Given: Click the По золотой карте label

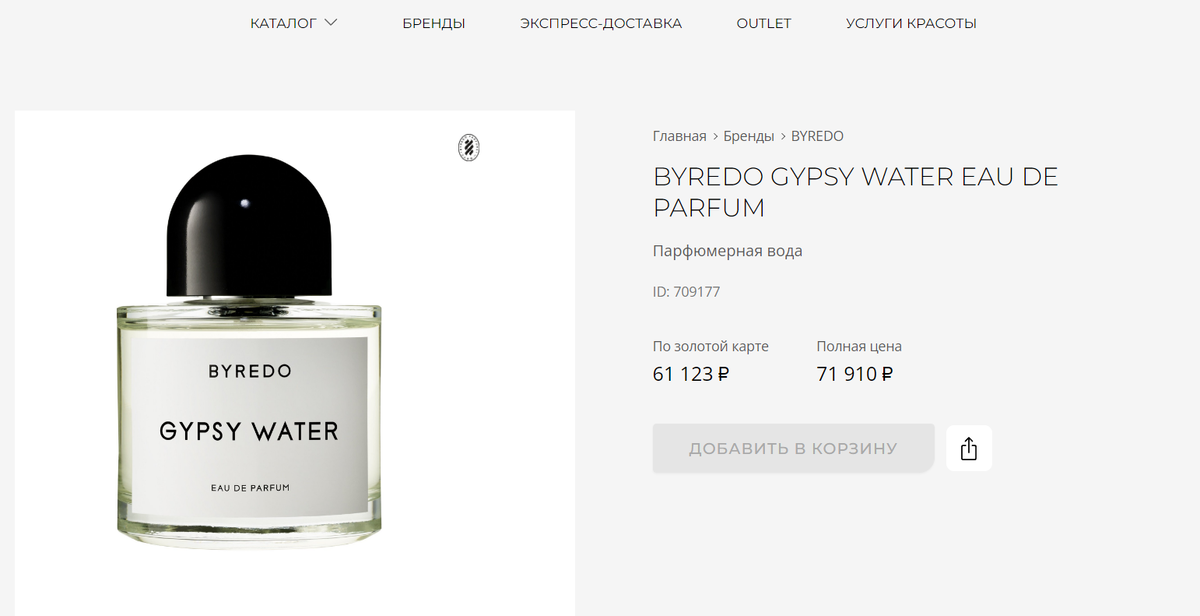Looking at the screenshot, I should (711, 347).
